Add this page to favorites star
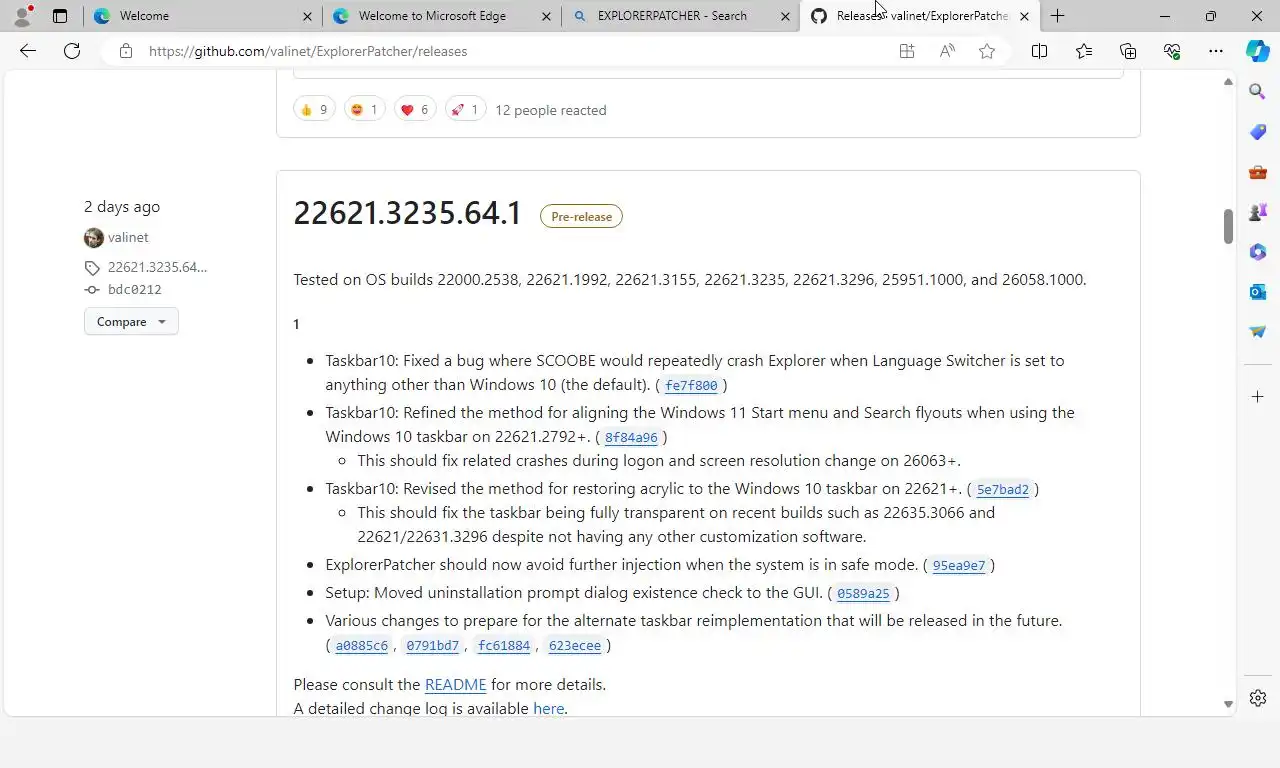The image size is (1280, 768). 987,51
